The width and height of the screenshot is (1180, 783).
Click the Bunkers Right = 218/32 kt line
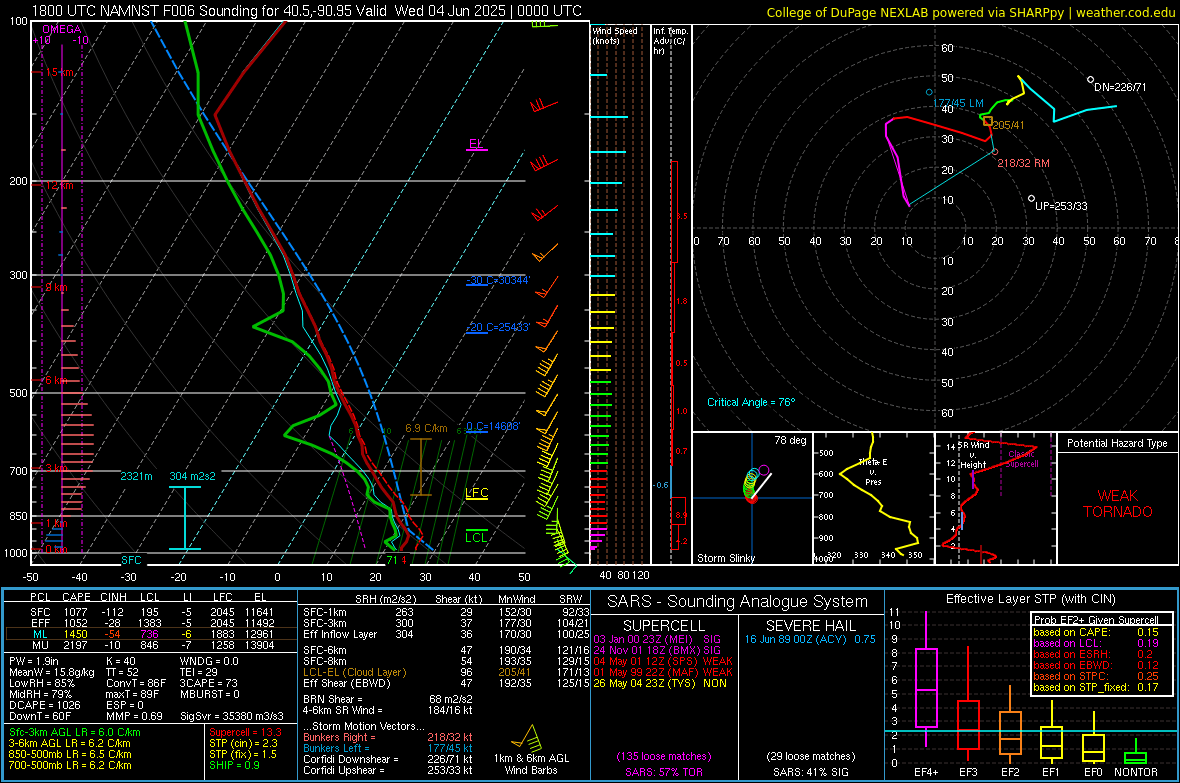[388, 737]
